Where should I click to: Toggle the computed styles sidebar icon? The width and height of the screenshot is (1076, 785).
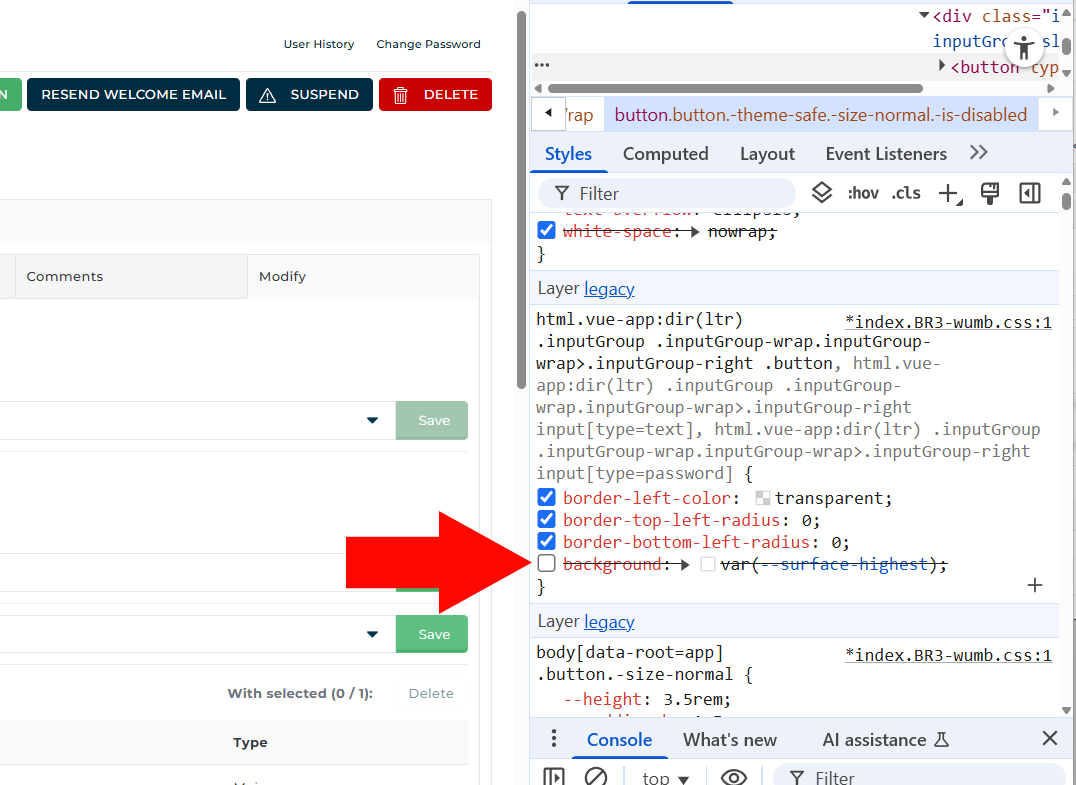click(1029, 194)
